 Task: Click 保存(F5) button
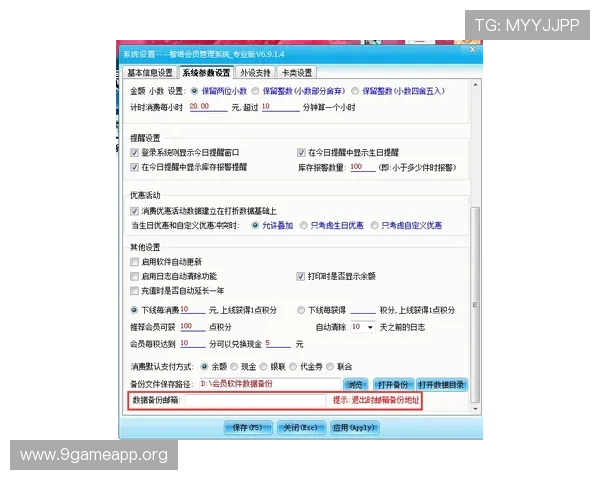tap(248, 428)
